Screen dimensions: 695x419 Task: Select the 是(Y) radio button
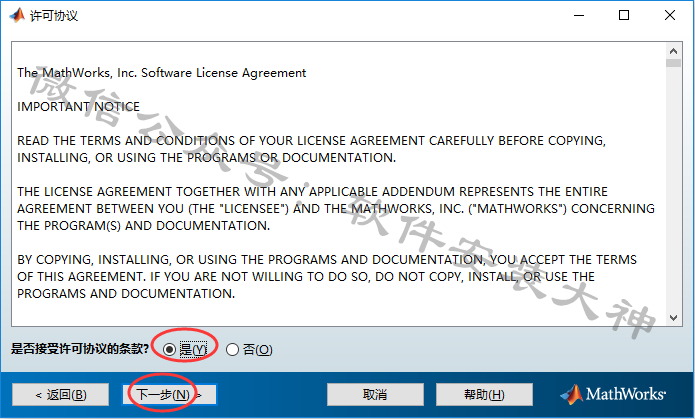[169, 350]
